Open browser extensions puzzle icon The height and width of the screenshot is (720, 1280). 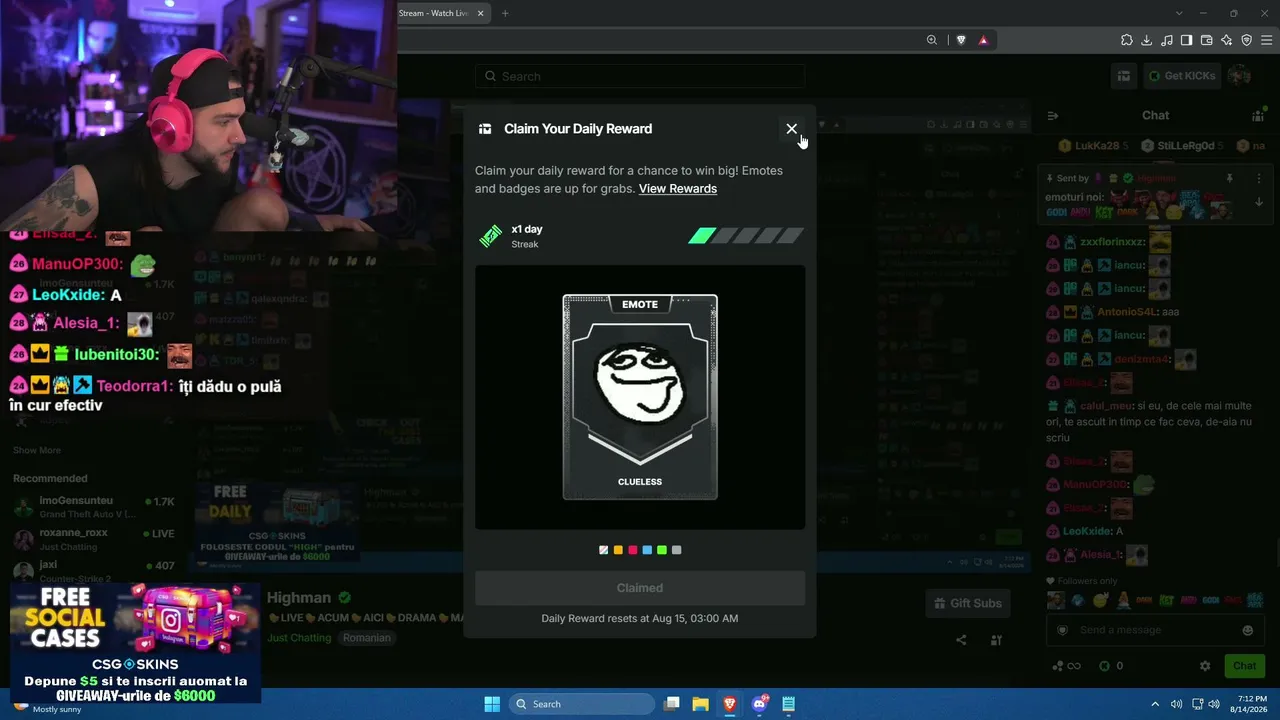[1127, 40]
